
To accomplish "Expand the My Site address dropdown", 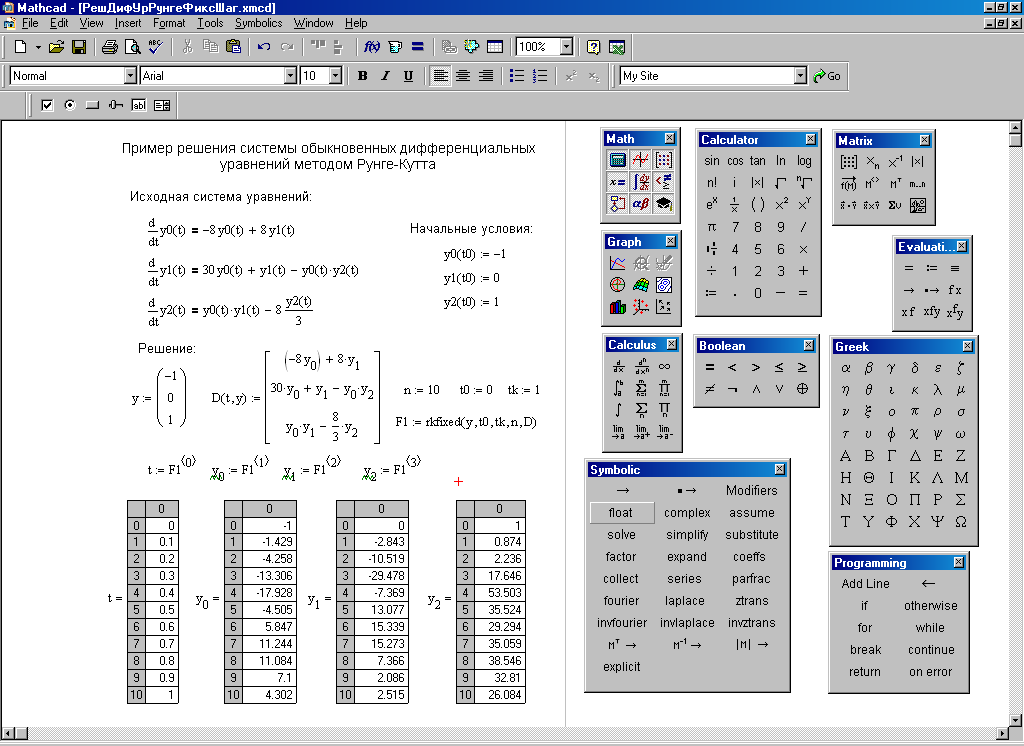I will point(801,76).
